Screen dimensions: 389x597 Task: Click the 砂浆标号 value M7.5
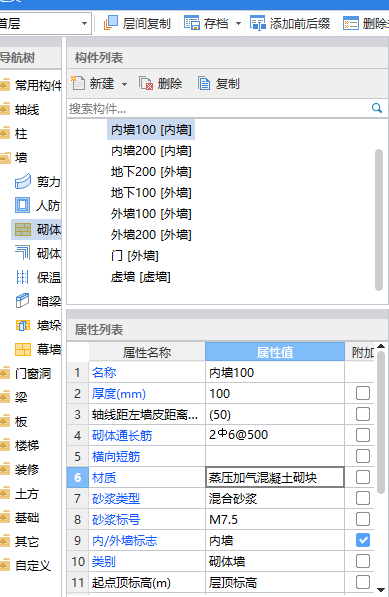[x=223, y=519]
